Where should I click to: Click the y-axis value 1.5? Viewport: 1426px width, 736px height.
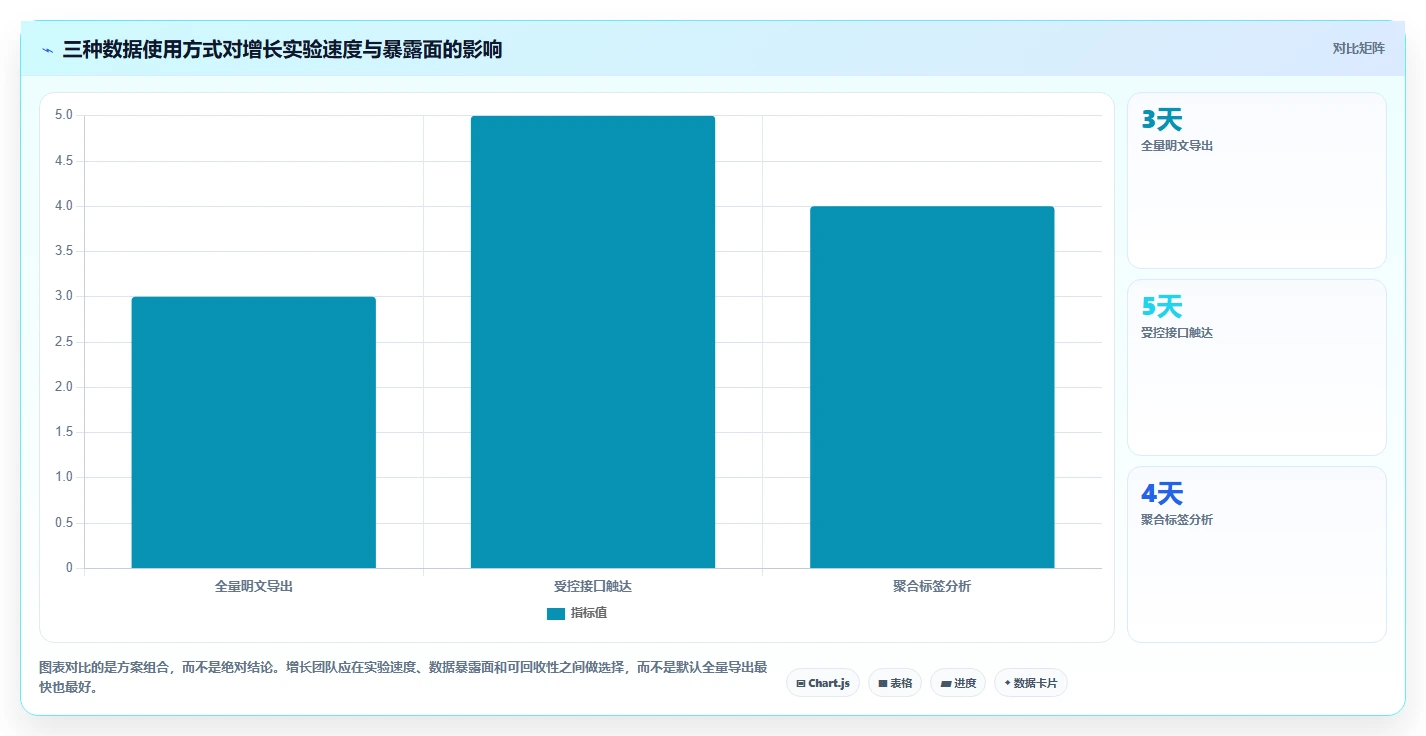point(64,432)
